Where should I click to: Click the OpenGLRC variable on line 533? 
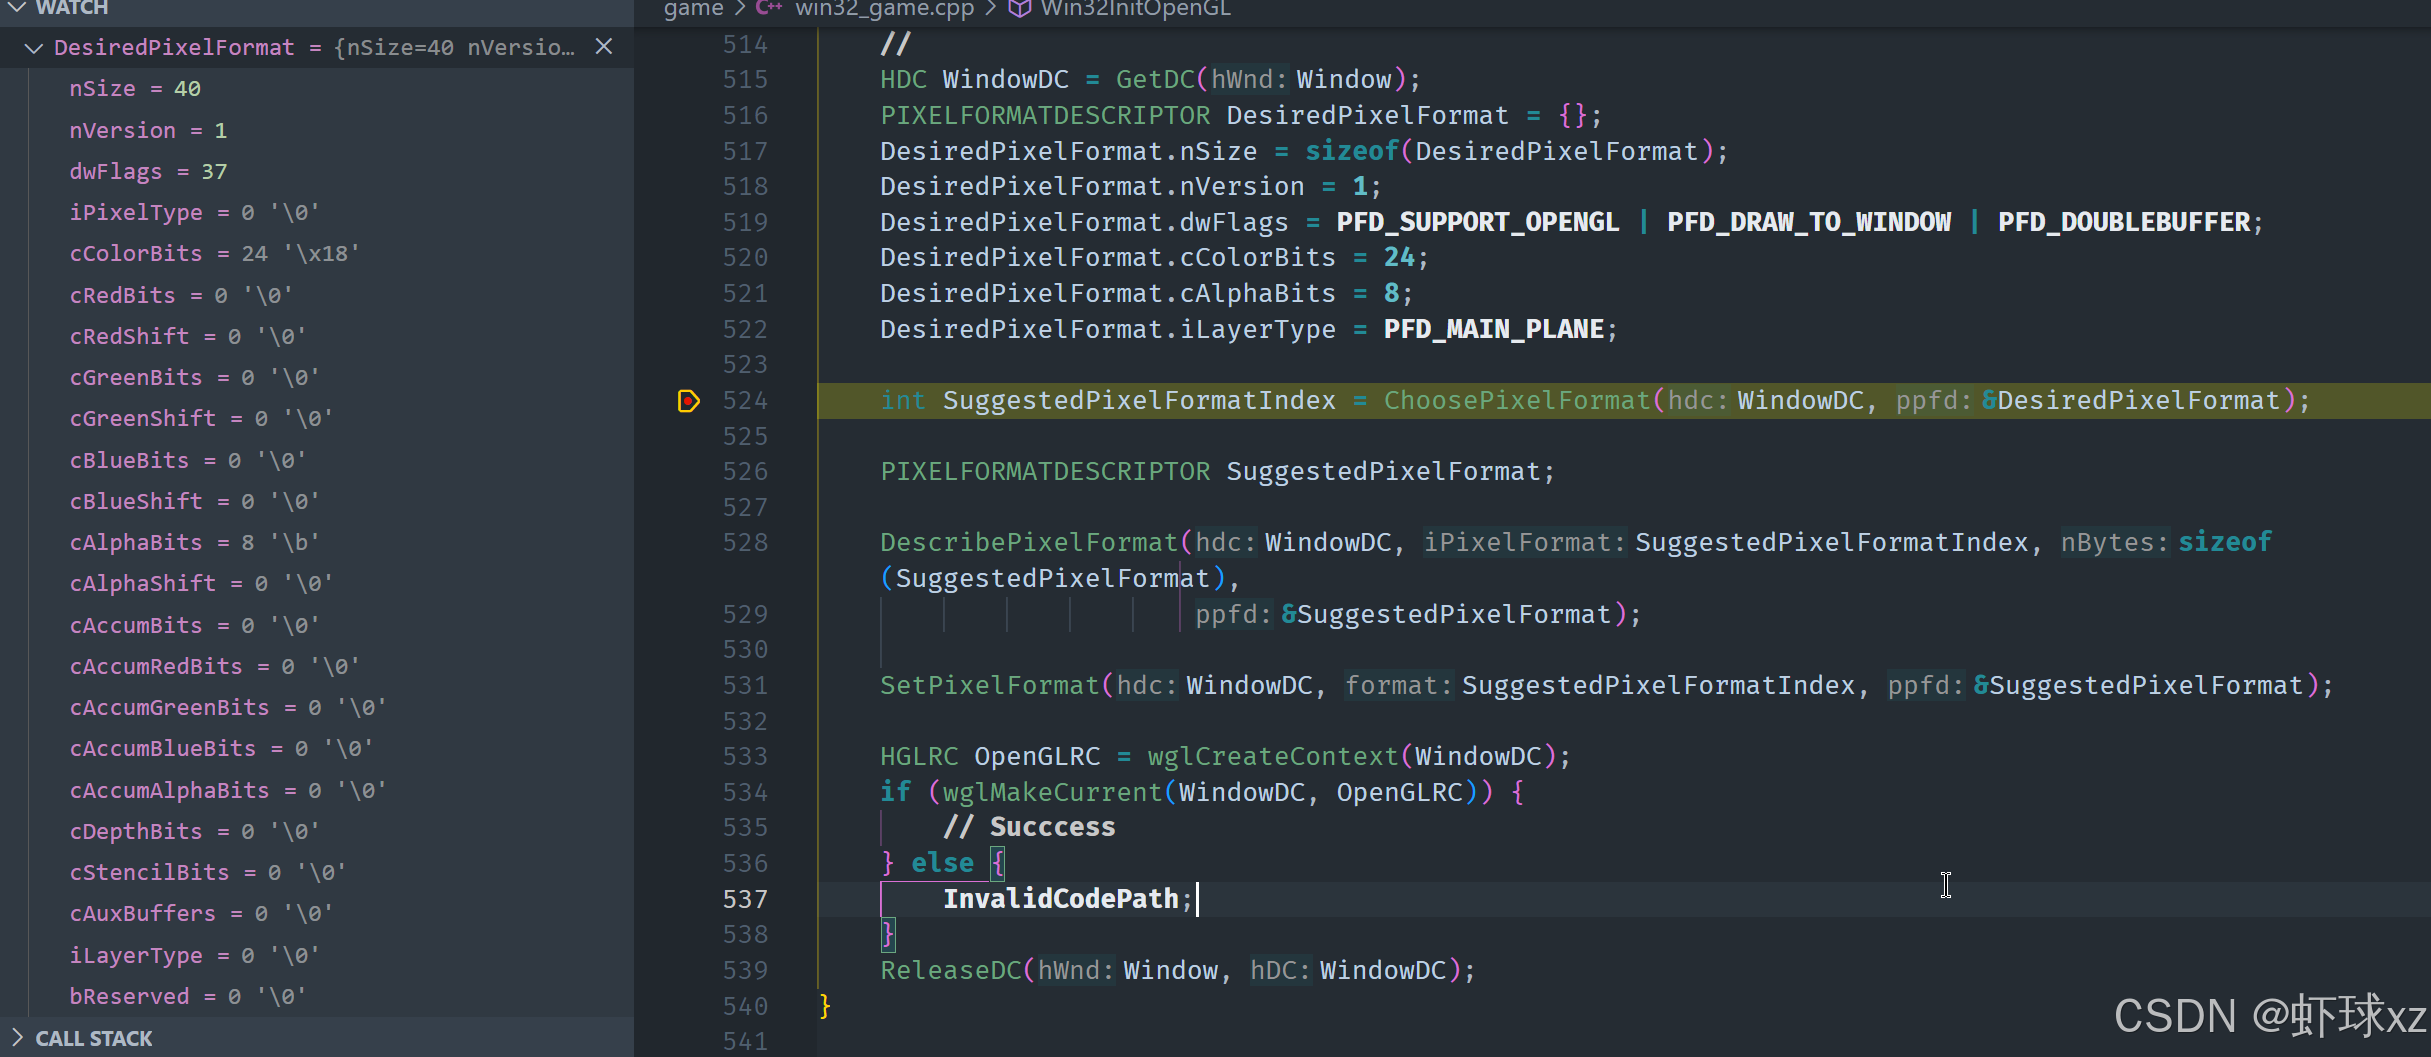[x=1037, y=757]
